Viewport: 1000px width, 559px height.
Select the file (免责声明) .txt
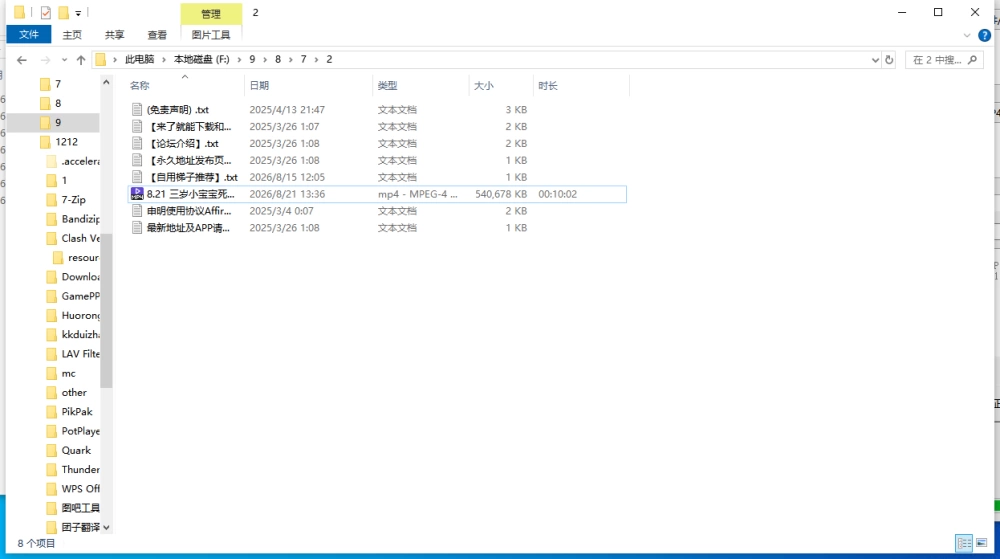click(x=178, y=110)
